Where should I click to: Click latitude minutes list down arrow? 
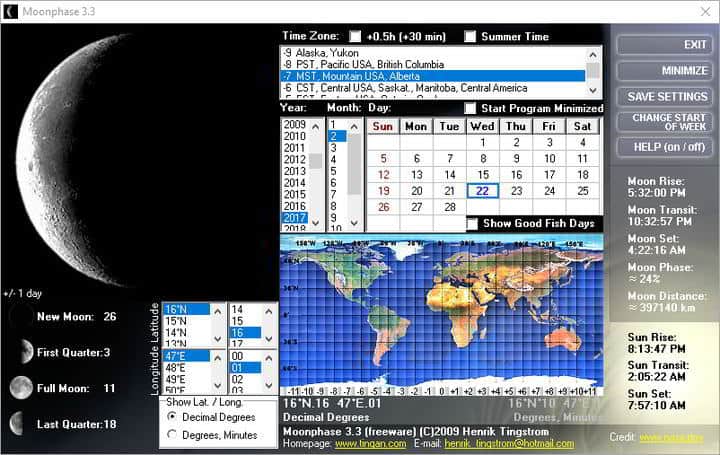(269, 340)
